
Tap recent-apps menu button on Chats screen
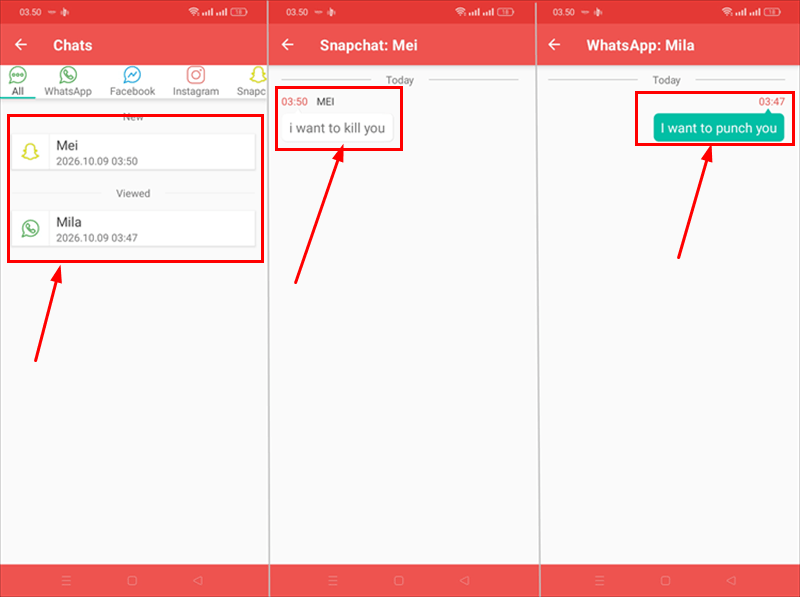point(66,580)
